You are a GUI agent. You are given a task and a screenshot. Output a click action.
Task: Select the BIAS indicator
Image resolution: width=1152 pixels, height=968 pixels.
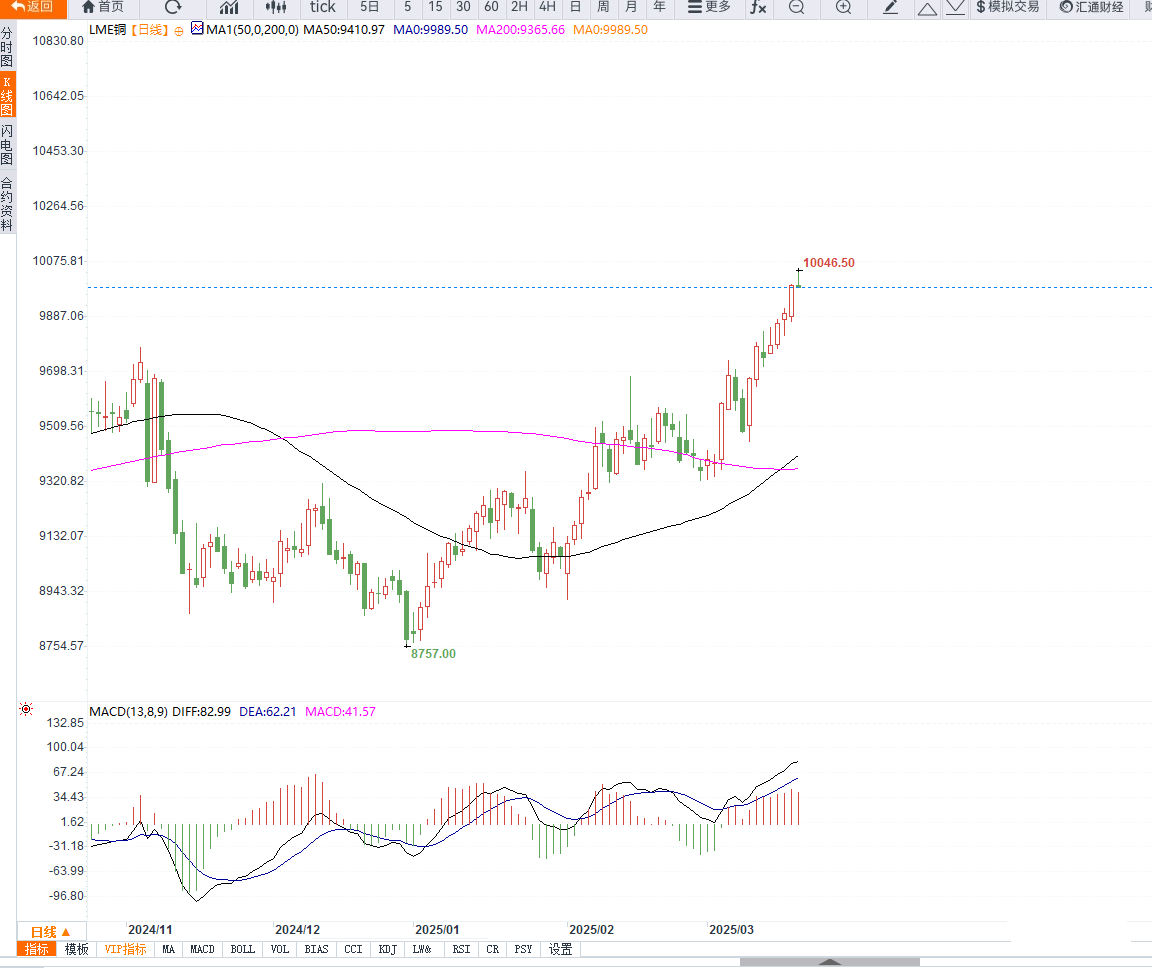317,950
